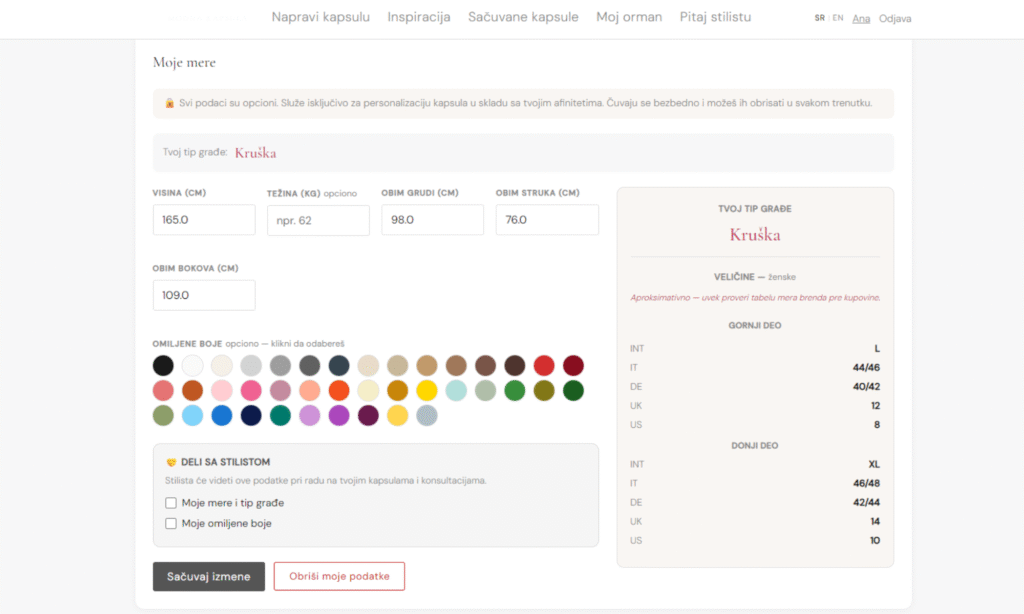Go to 'Moj orman' in navigation
Screen dimensions: 1024x614
point(629,17)
